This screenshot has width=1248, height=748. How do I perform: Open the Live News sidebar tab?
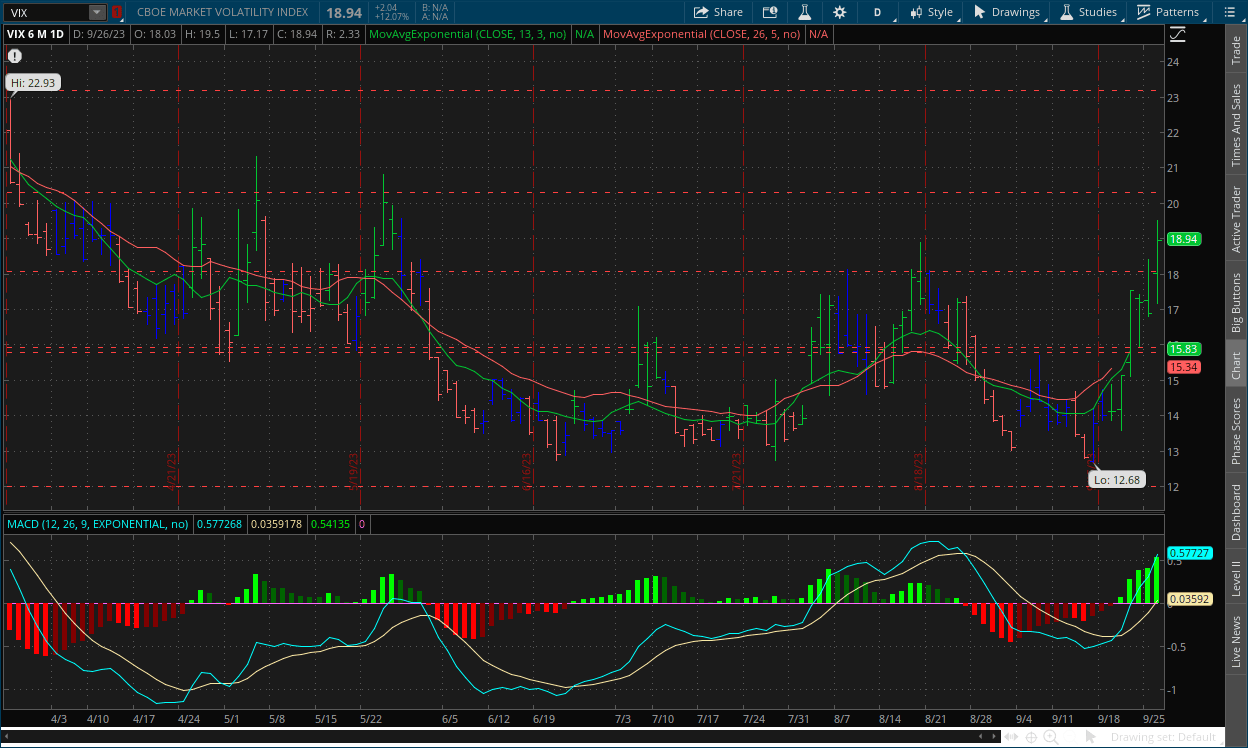click(1236, 641)
